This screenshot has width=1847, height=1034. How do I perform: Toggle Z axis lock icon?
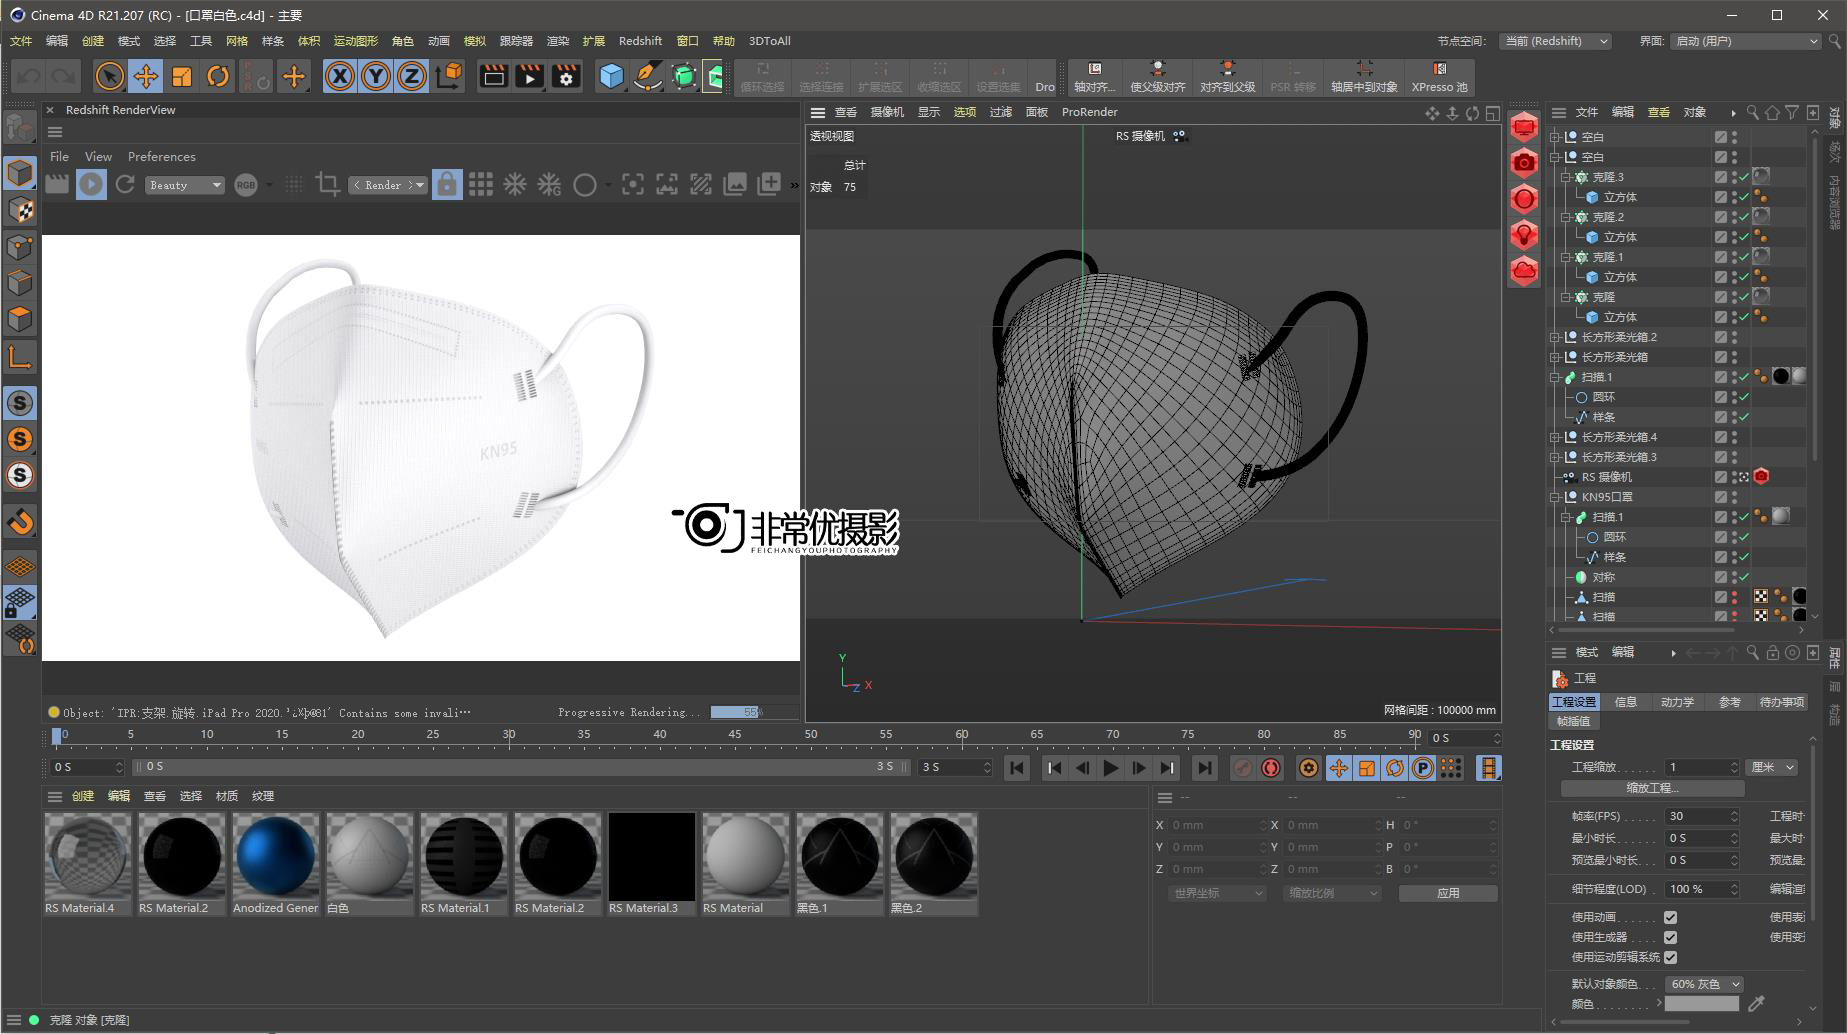coord(412,76)
